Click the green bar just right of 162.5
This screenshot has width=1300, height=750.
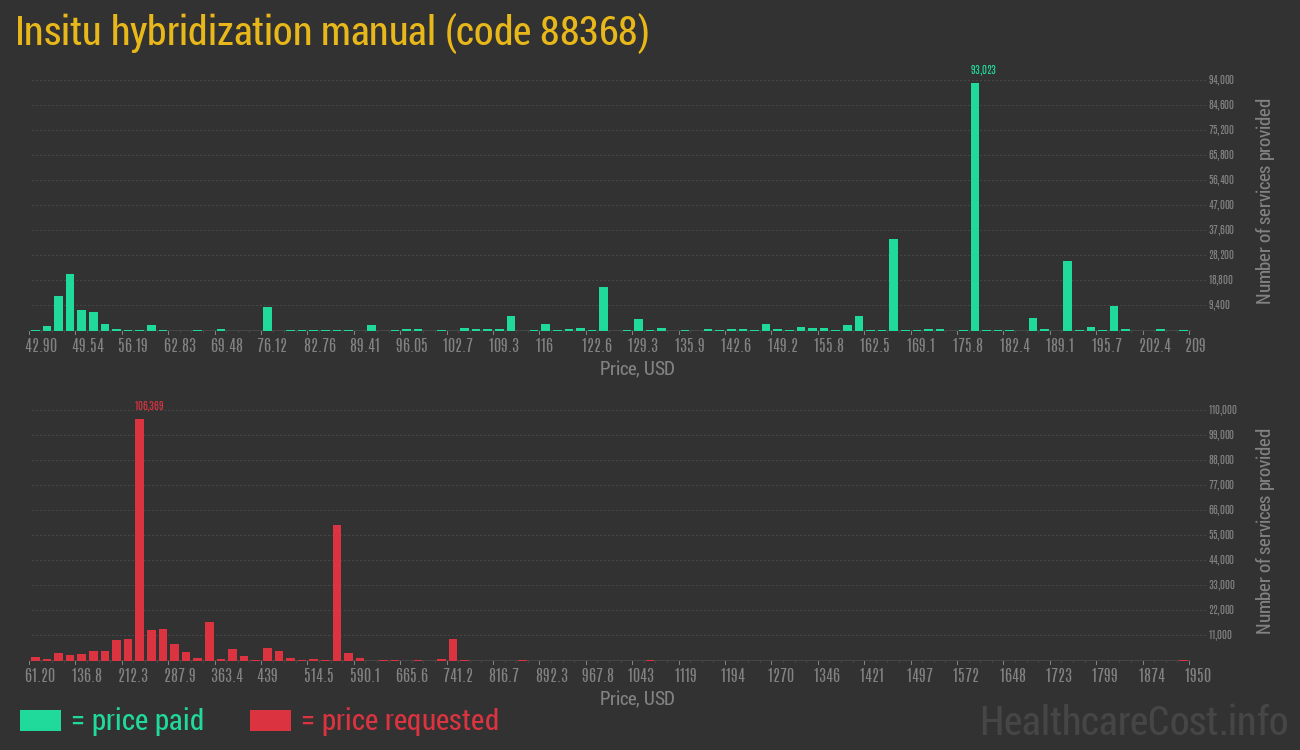click(893, 285)
